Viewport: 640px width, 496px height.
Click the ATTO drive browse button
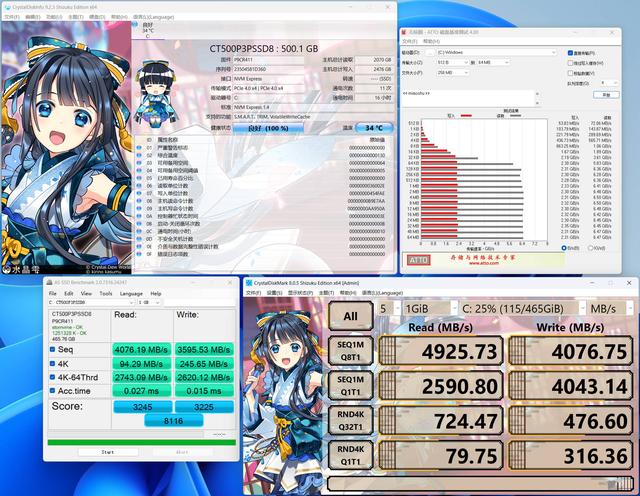[430, 53]
